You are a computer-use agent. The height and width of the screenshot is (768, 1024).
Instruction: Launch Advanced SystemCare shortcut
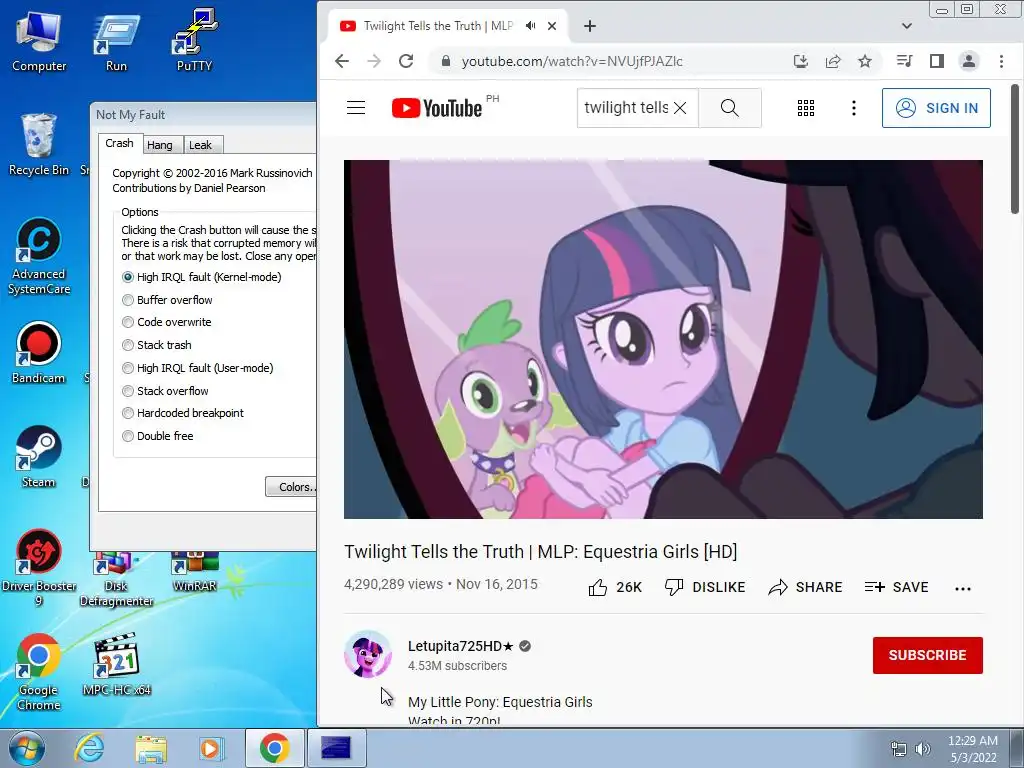pos(39,256)
